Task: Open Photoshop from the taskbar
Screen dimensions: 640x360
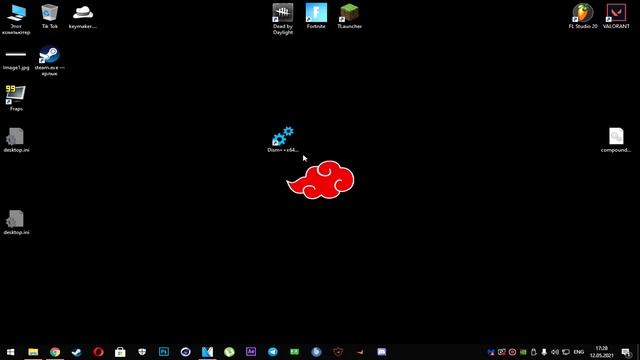Action: click(x=164, y=352)
